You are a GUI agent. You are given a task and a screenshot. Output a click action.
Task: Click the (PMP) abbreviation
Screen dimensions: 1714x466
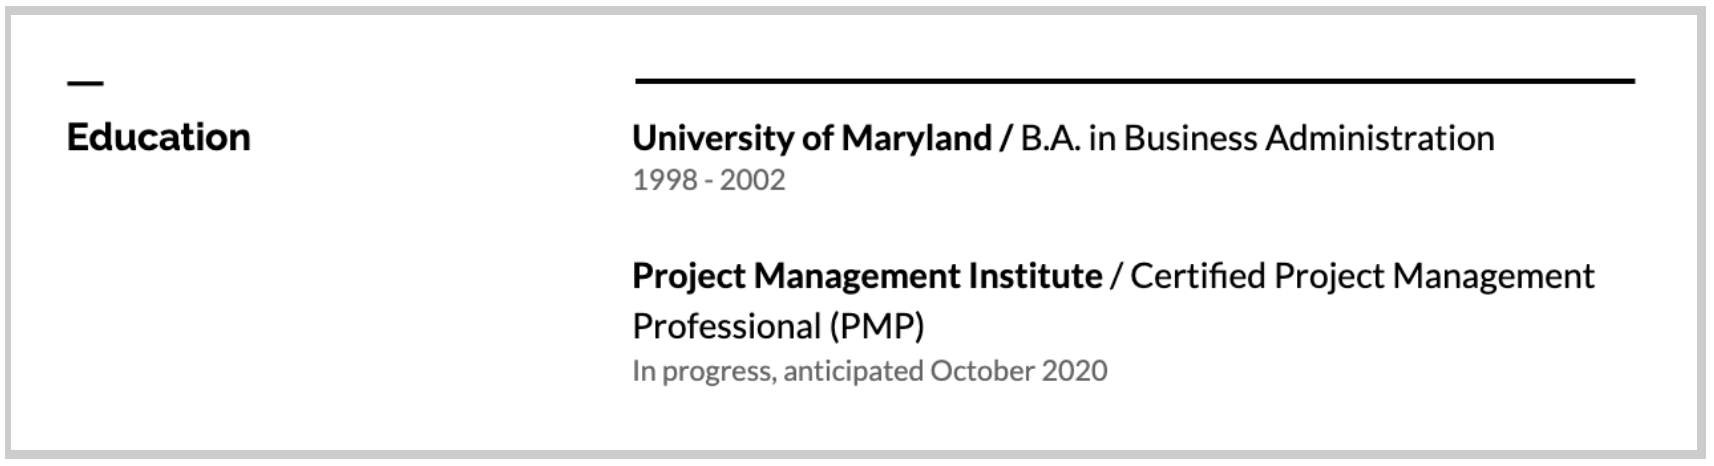click(x=877, y=326)
